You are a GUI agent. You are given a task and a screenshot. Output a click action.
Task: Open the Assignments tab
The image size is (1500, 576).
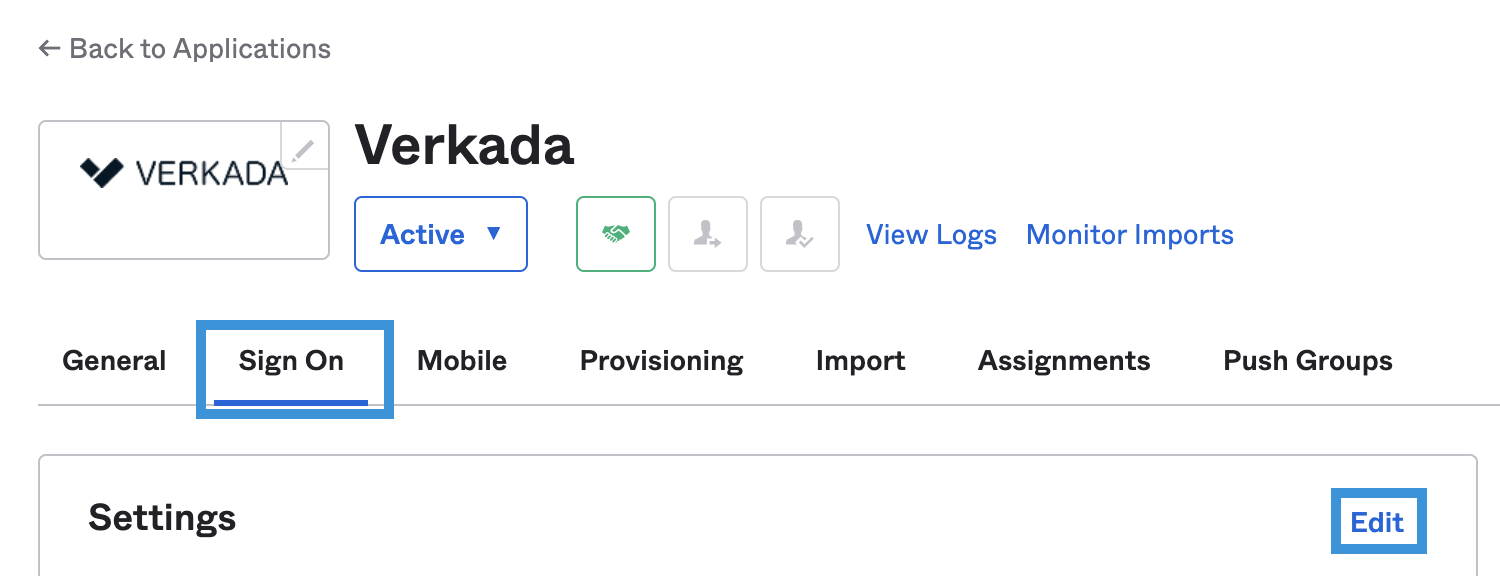1064,361
